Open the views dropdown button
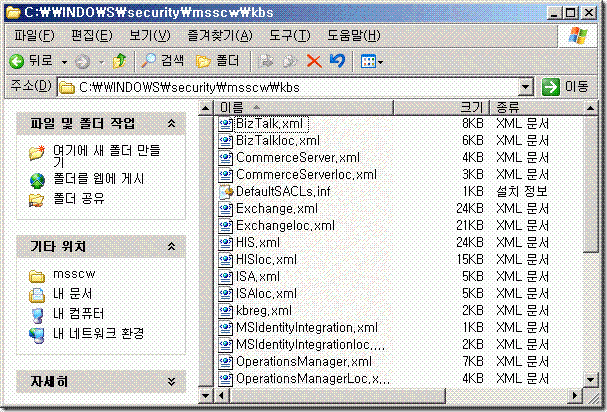The image size is (607, 412). (371, 61)
